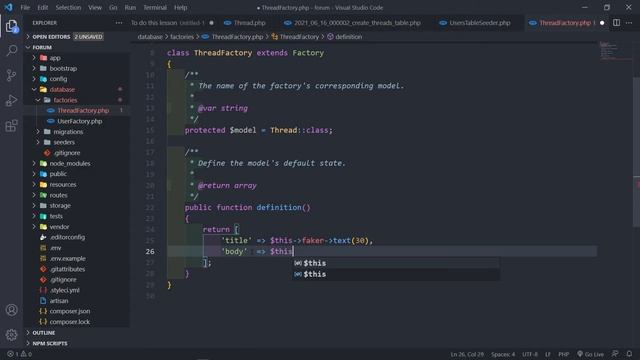Image resolution: width=640 pixels, height=360 pixels.
Task: Open Run and Debug view
Action: click(11, 100)
